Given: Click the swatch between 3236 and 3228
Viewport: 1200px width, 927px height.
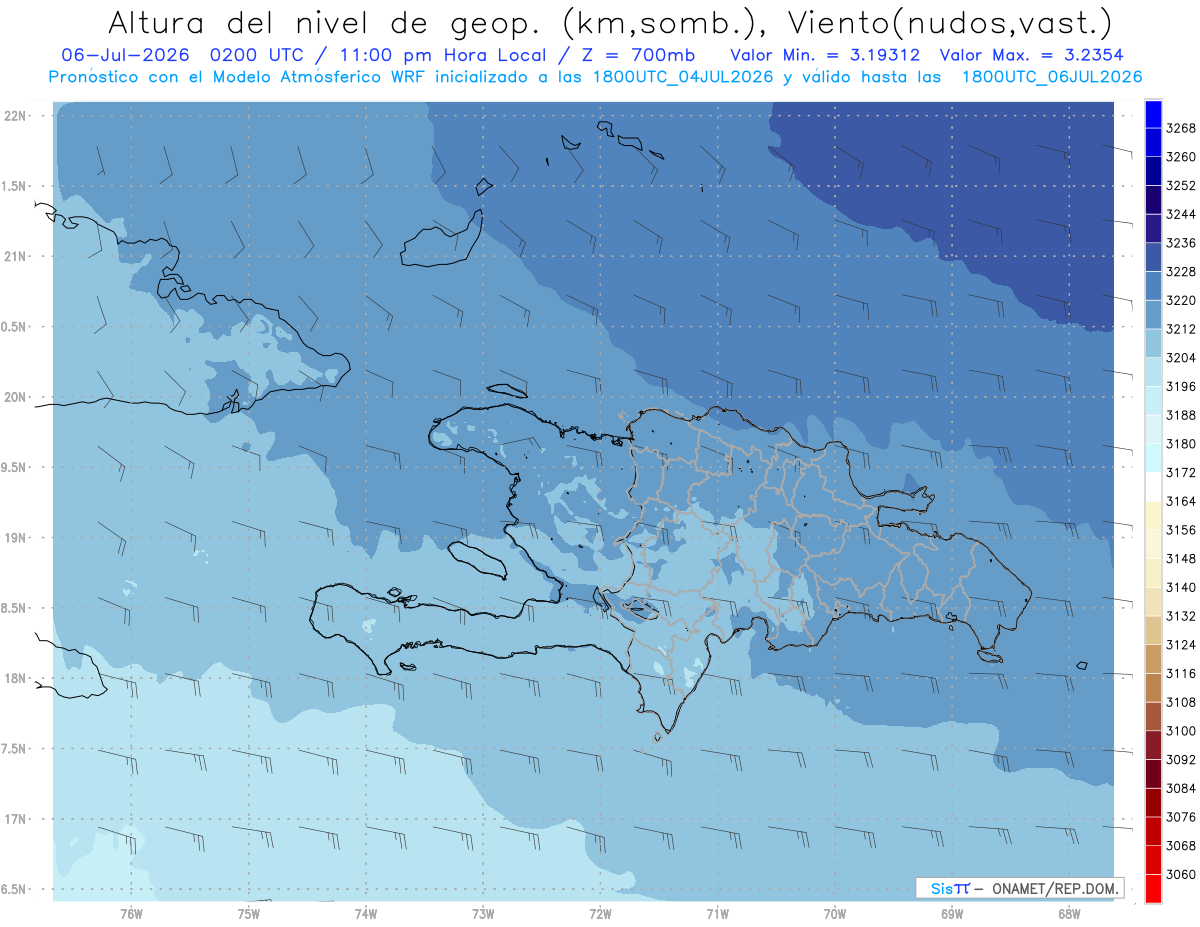Looking at the screenshot, I should click(1153, 257).
